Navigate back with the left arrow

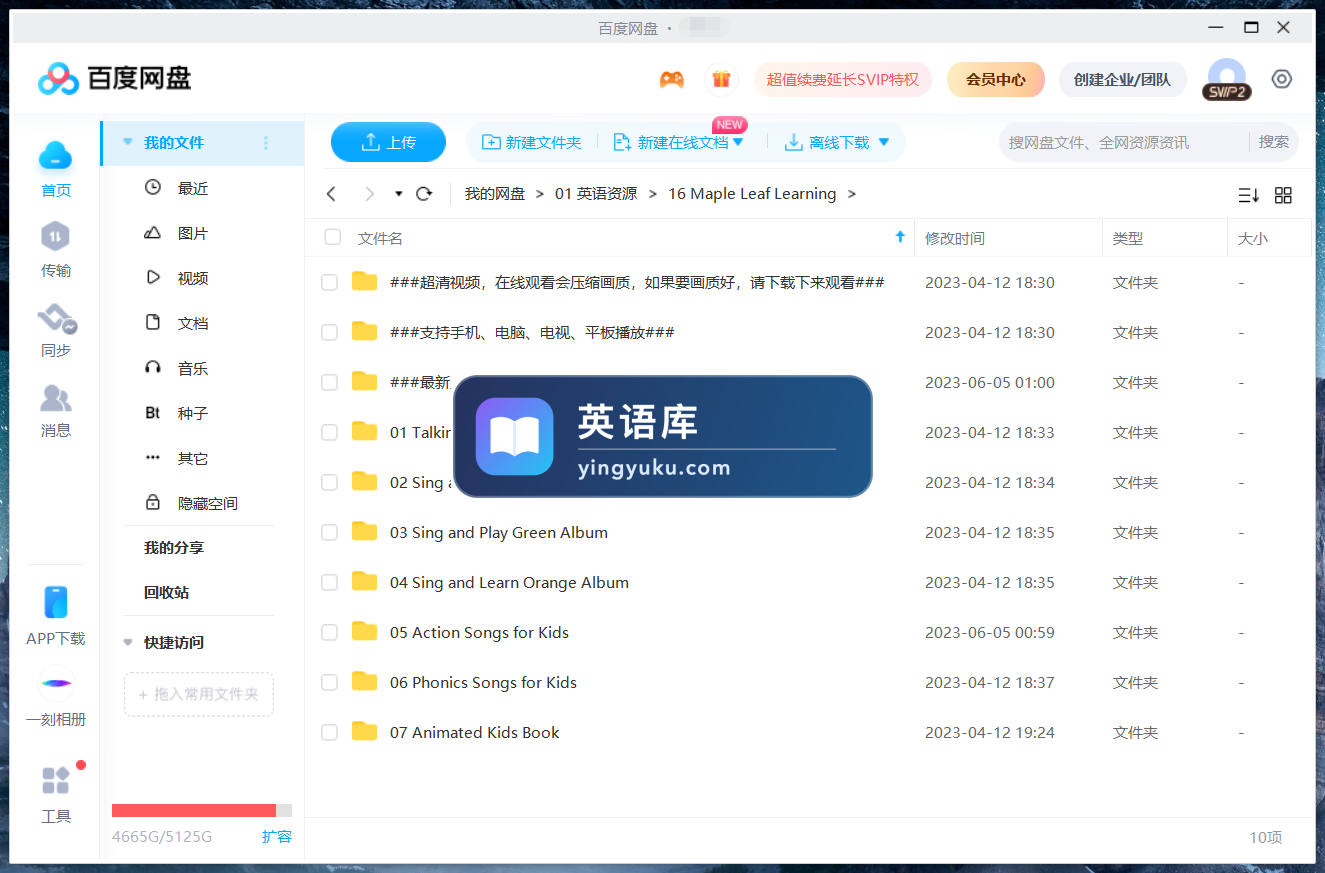coord(332,194)
